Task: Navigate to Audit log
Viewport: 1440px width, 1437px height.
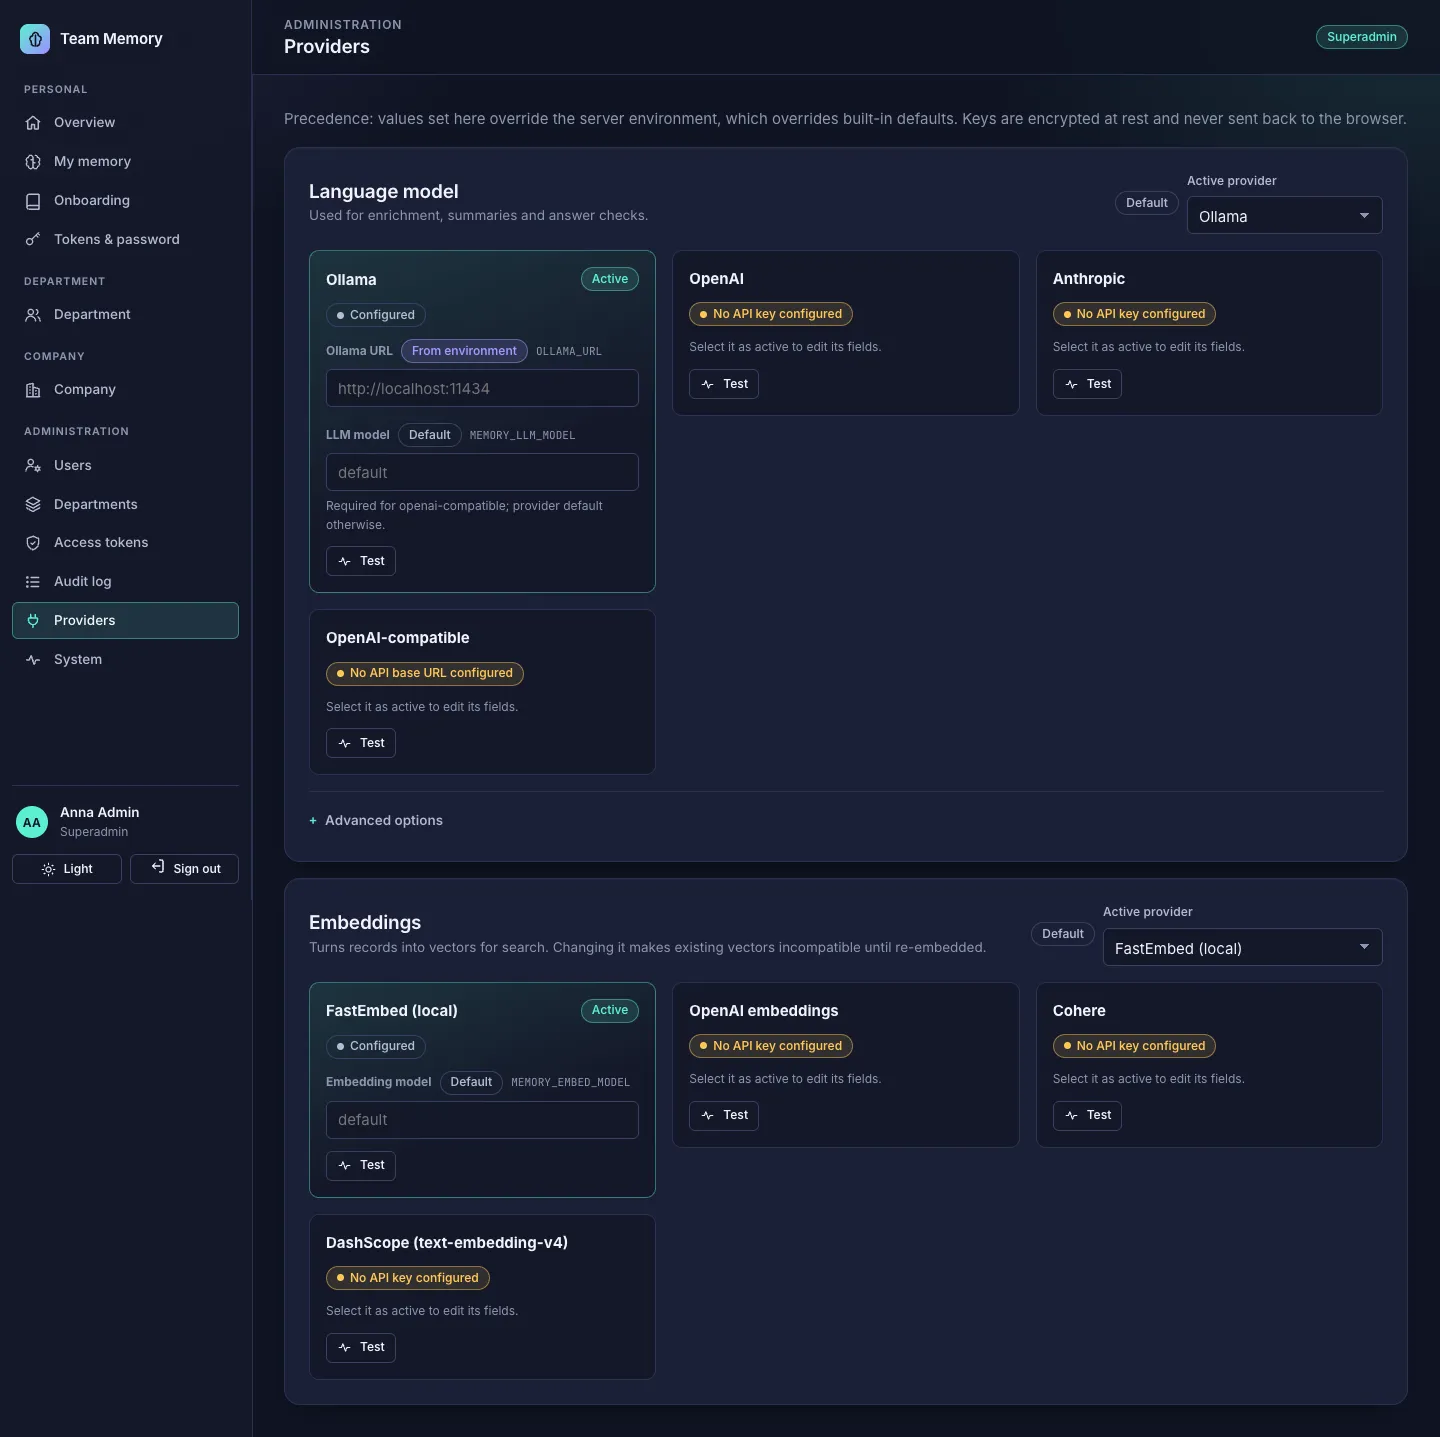Action: pos(125,582)
